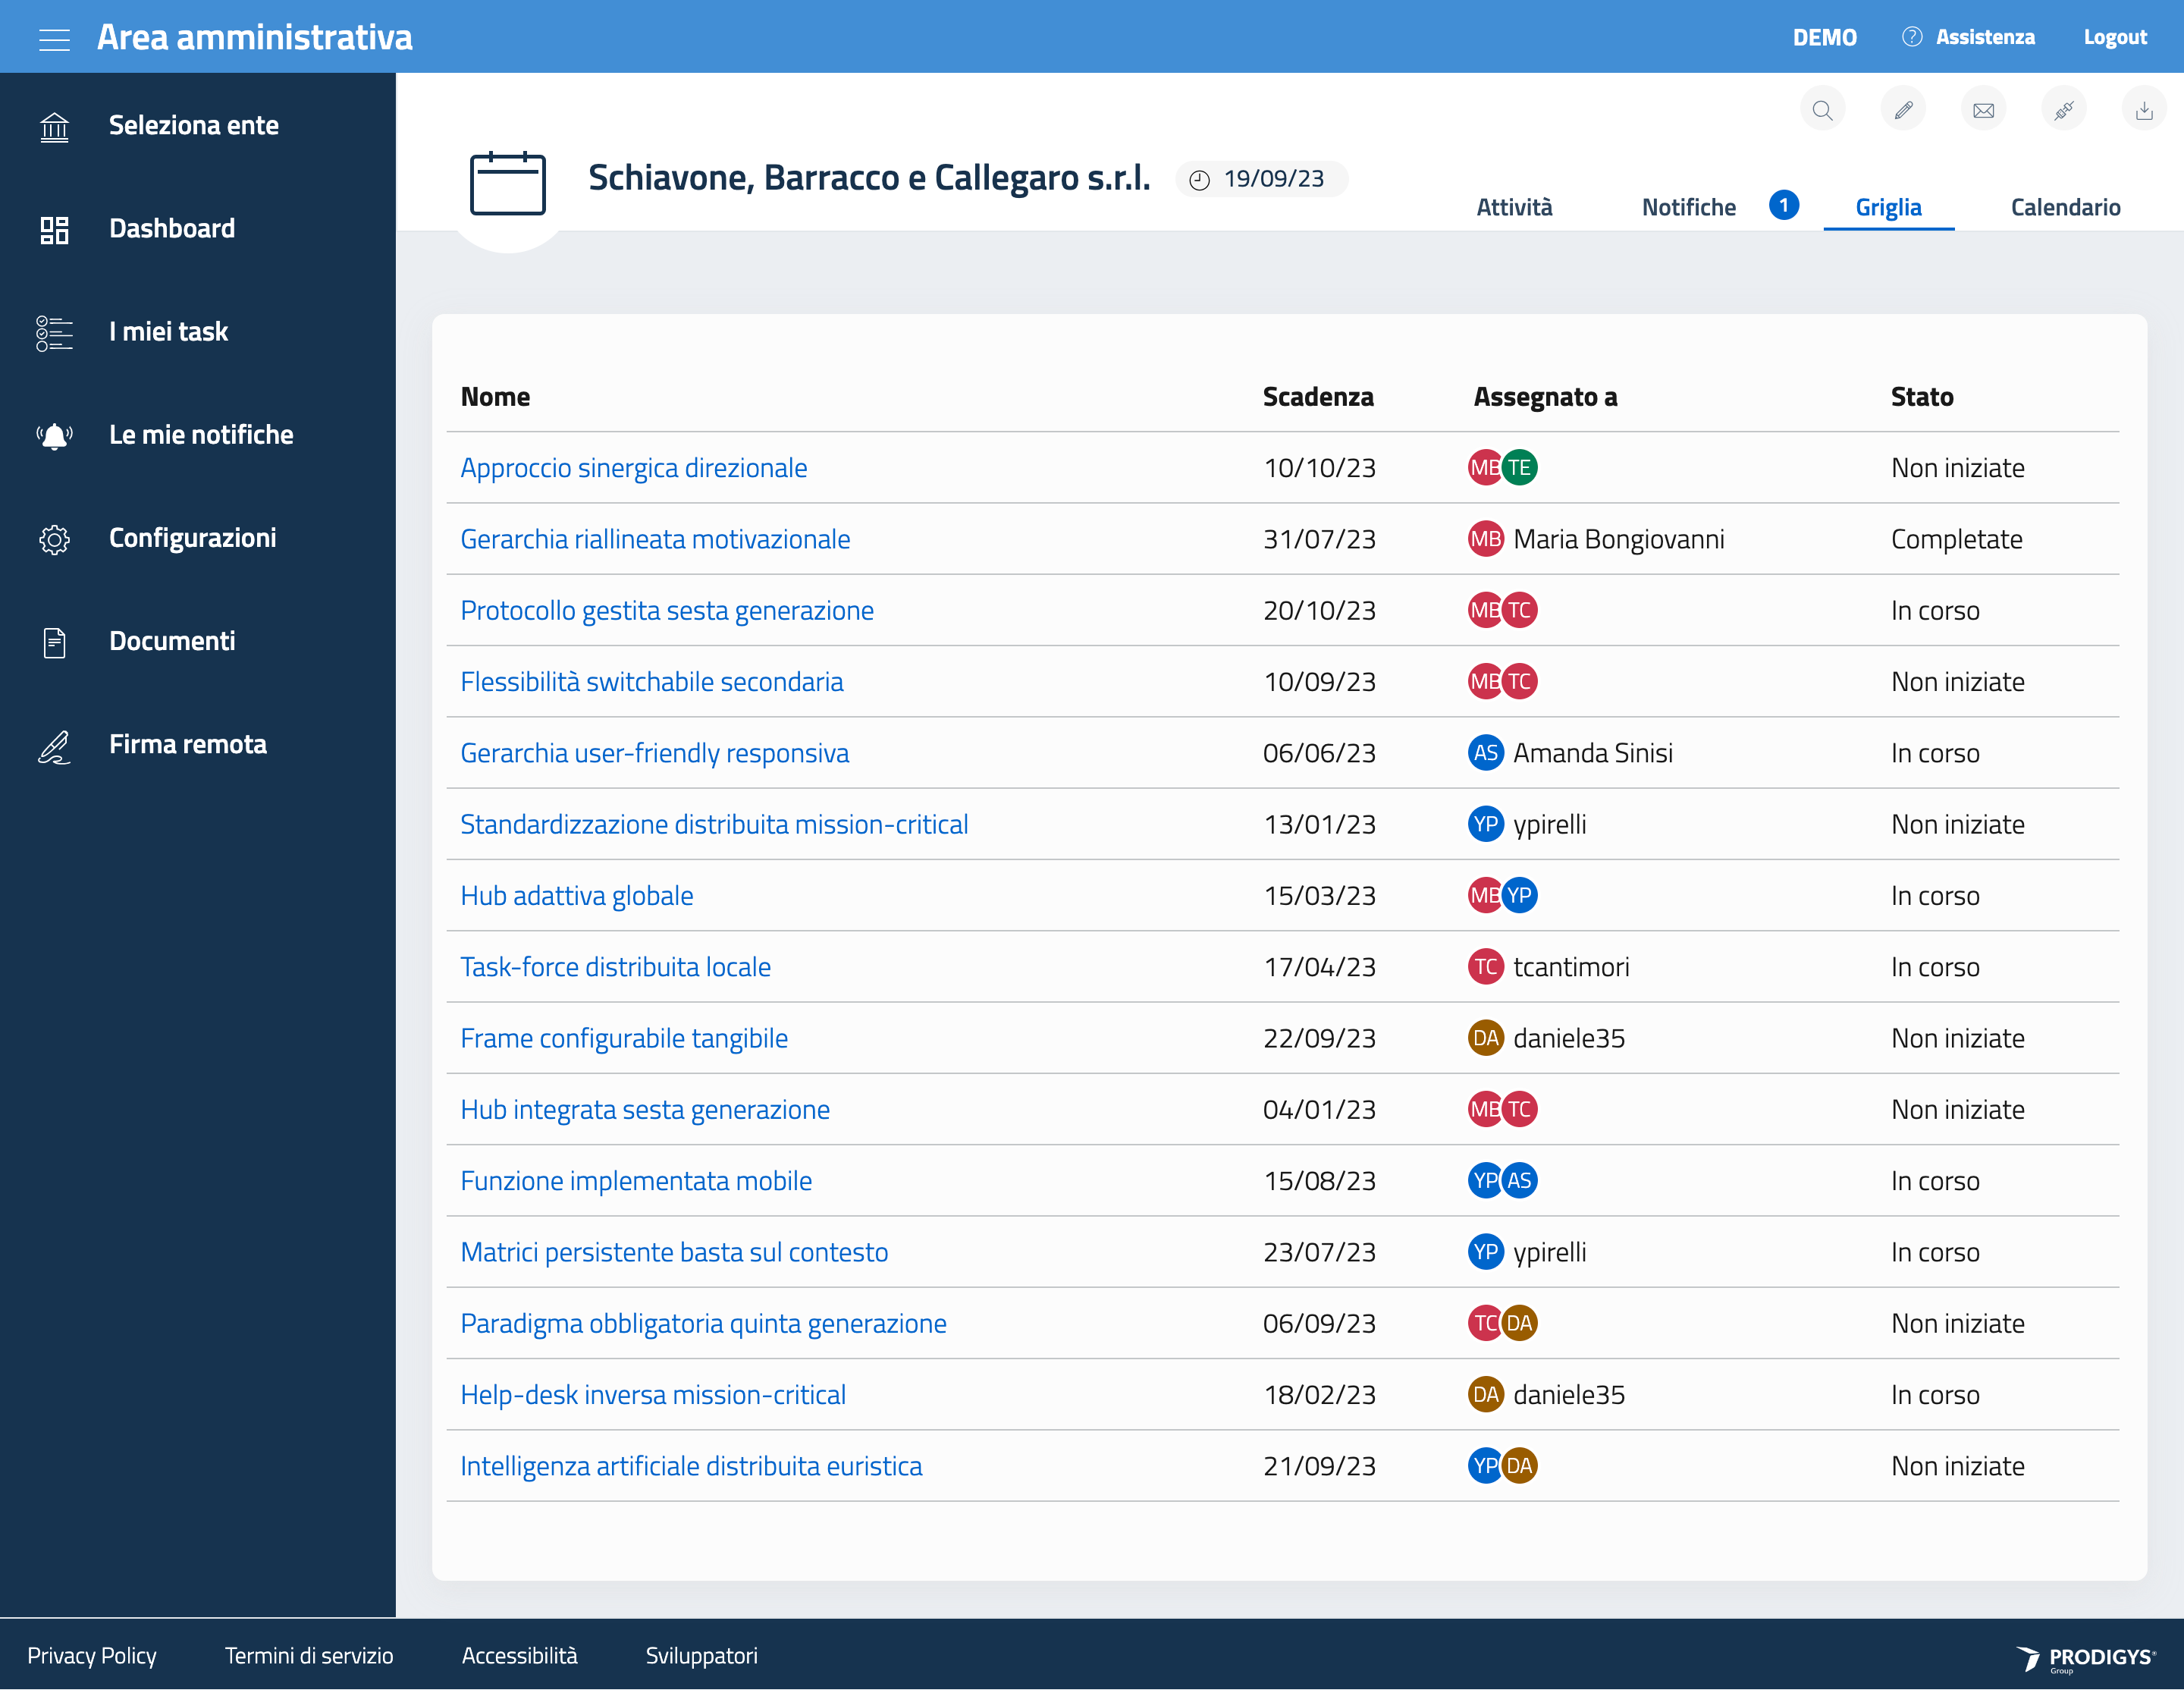
Task: Switch to the Notifiche tab
Action: pyautogui.click(x=1688, y=207)
